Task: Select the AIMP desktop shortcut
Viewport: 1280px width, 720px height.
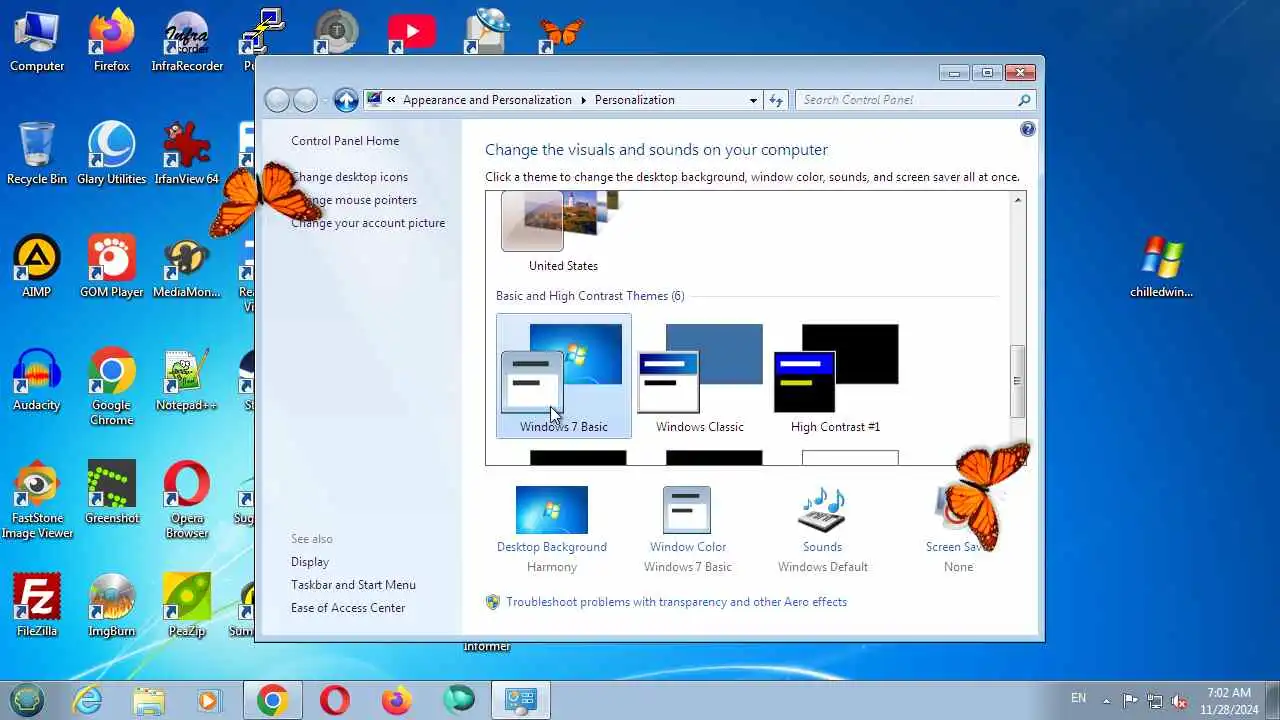Action: [x=37, y=268]
